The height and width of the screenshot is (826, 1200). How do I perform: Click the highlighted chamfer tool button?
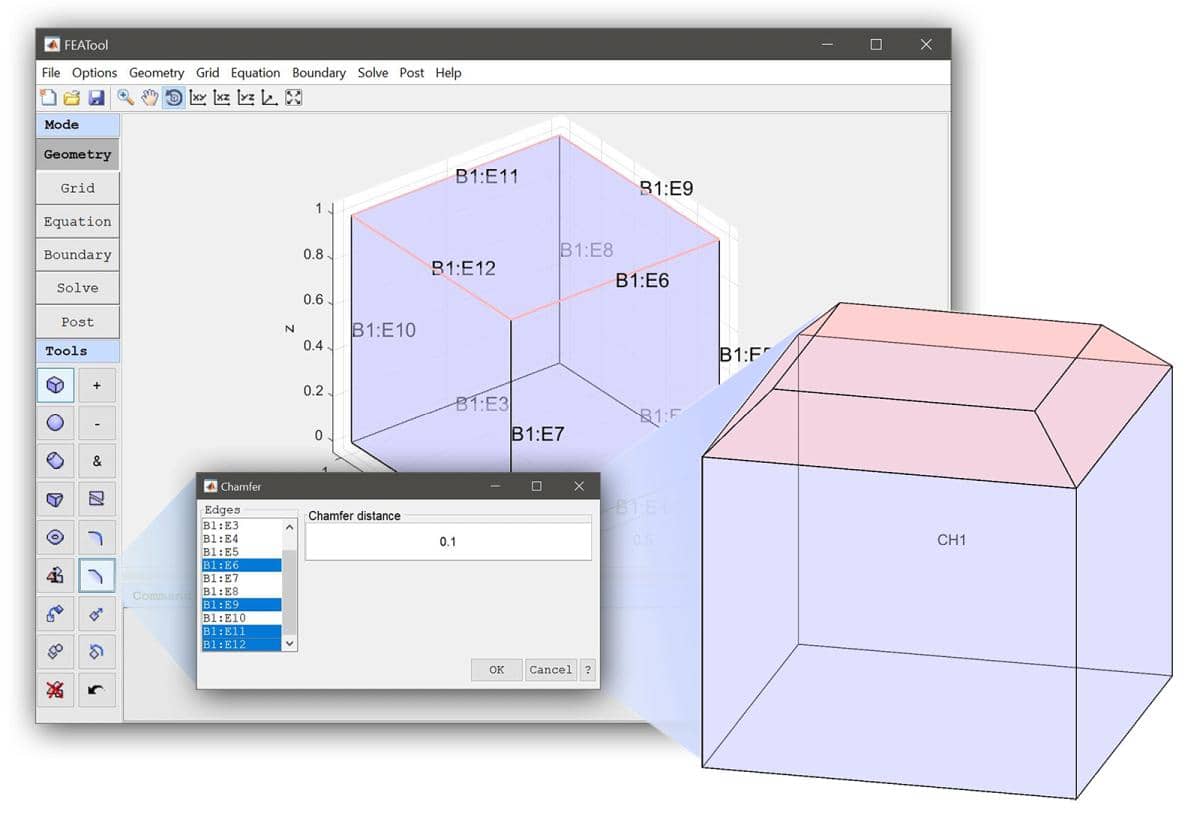pos(97,575)
